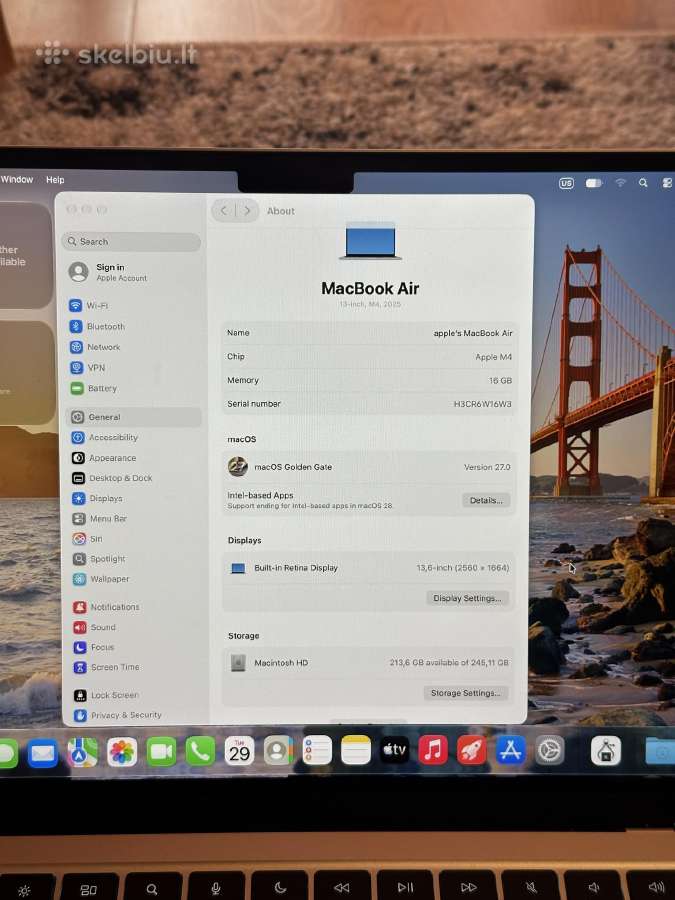This screenshot has height=900, width=675.
Task: Open the Window menu
Action: [x=17, y=180]
